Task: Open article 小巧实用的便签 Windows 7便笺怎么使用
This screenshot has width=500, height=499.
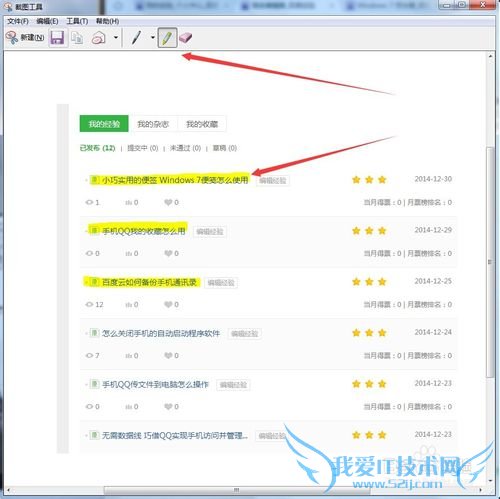Action: [175, 180]
